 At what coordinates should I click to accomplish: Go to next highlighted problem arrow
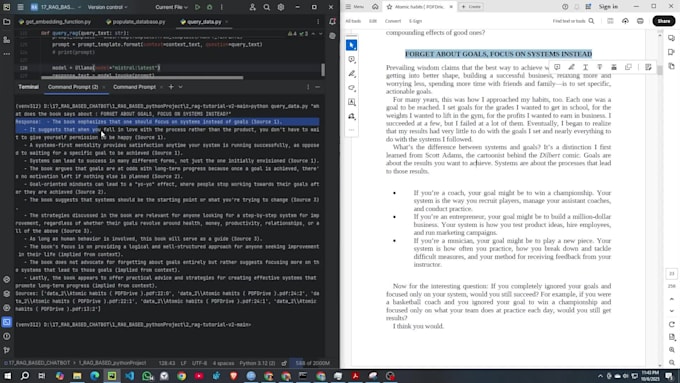pyautogui.click(x=321, y=33)
